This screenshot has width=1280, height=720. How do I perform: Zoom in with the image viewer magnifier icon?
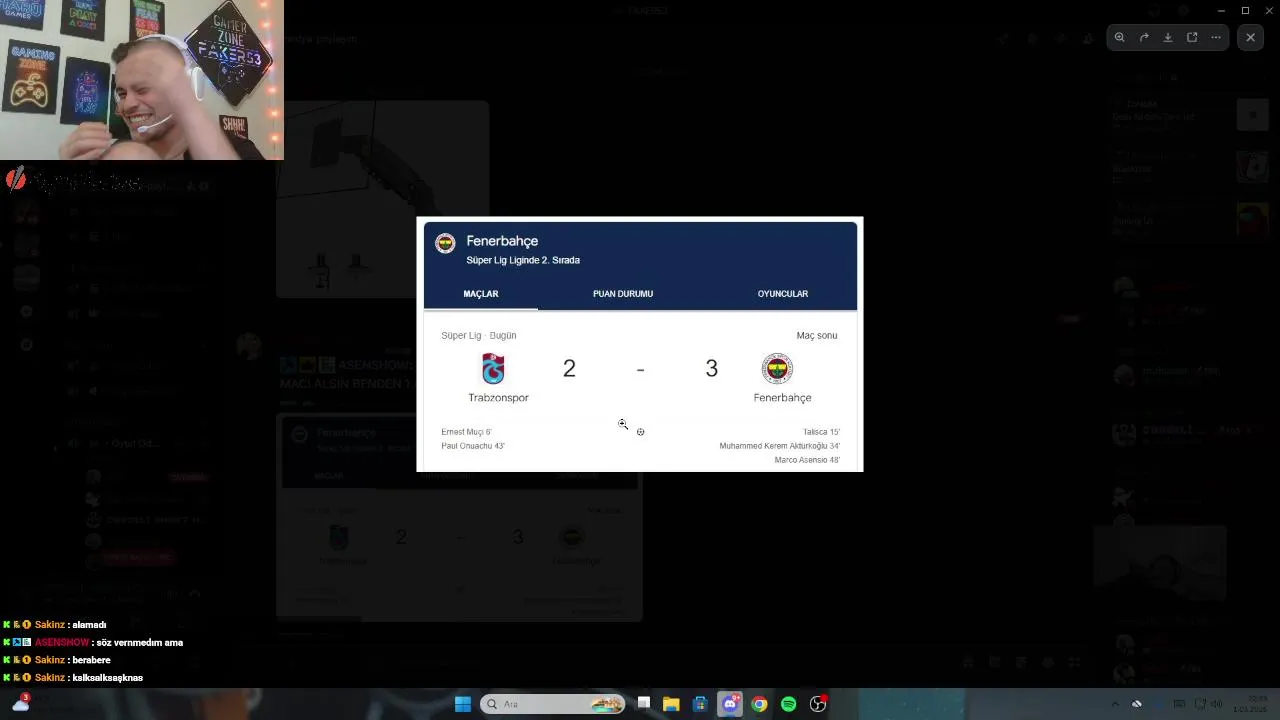pos(1119,37)
